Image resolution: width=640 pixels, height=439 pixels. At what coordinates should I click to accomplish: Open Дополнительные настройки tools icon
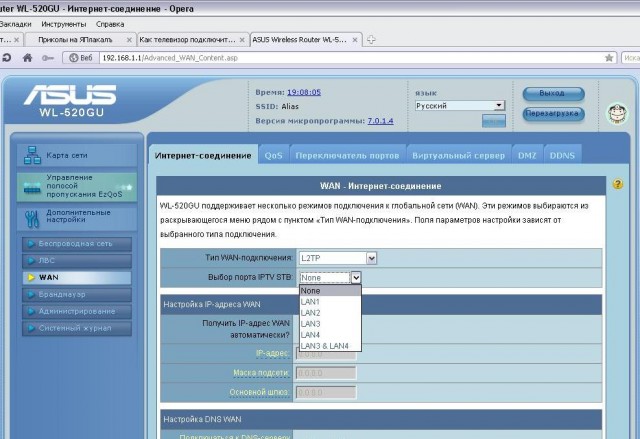click(31, 219)
